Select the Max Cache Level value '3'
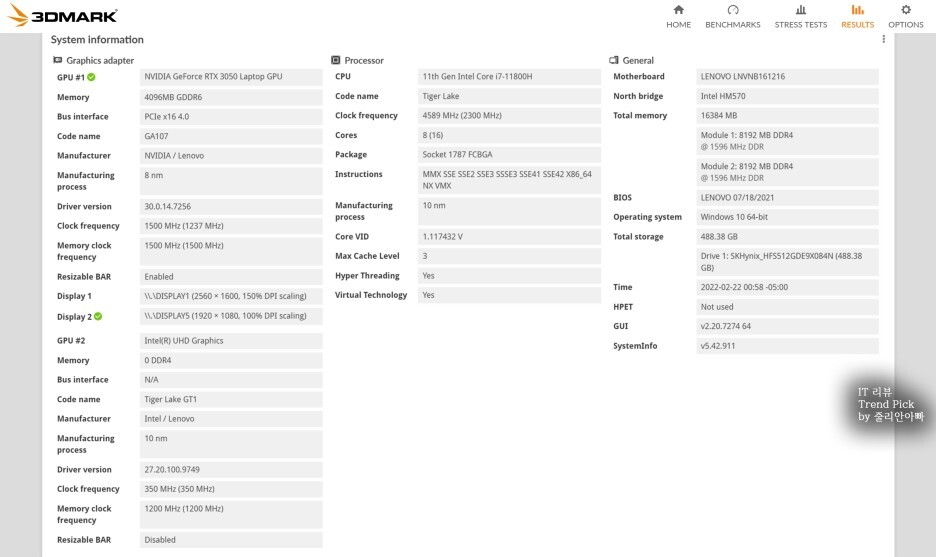 (509, 256)
